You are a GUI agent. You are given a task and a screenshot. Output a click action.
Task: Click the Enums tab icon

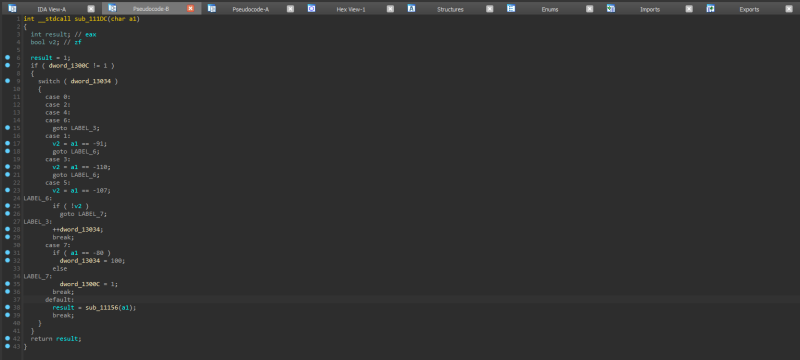point(511,8)
